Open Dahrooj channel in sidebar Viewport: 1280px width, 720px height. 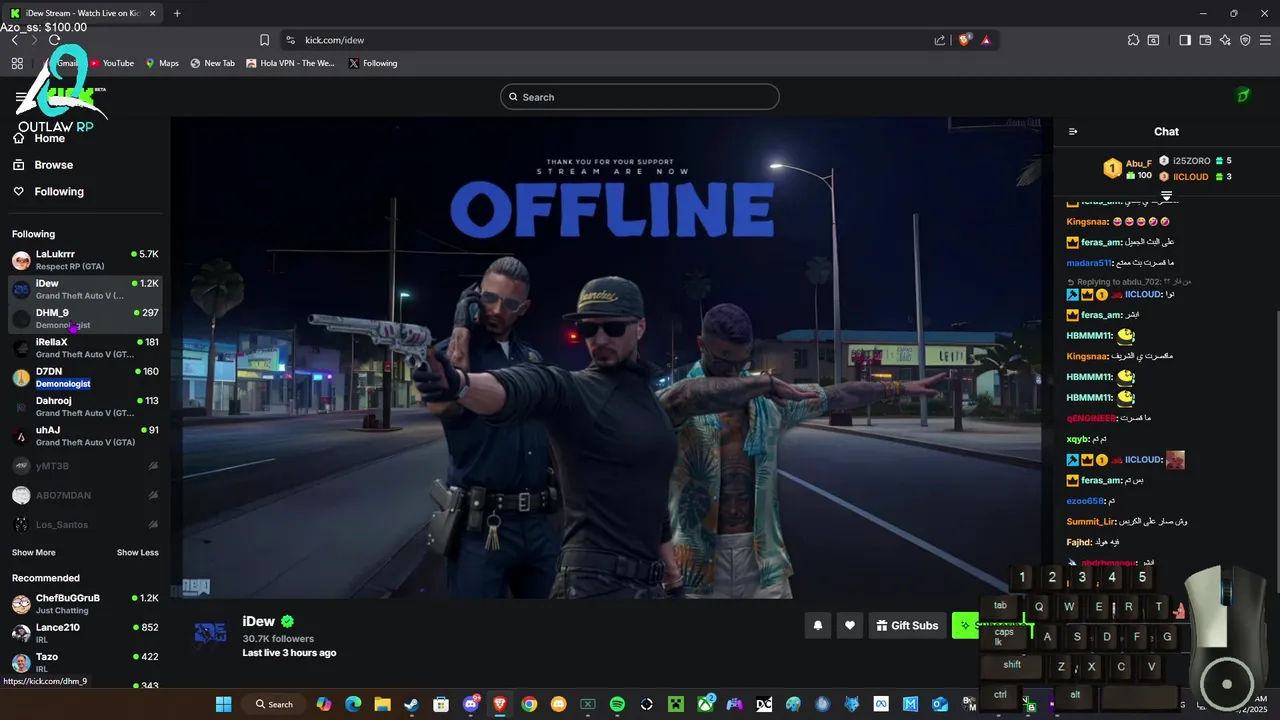click(x=85, y=406)
